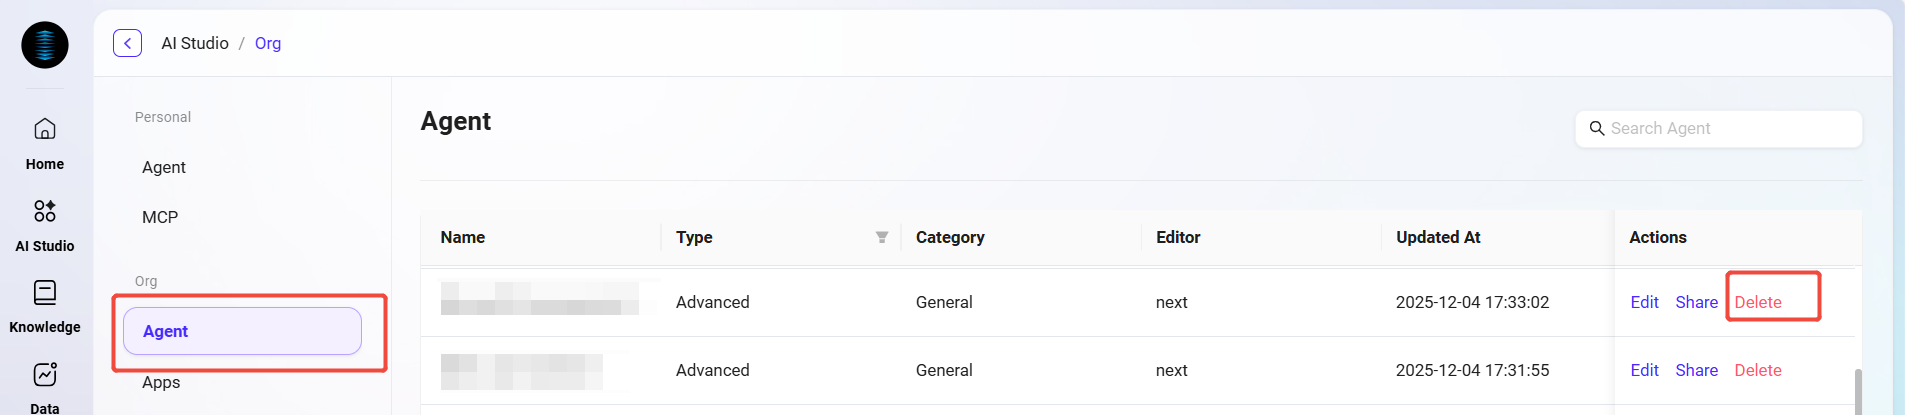
Task: Click the back arrow button
Action: (x=127, y=43)
